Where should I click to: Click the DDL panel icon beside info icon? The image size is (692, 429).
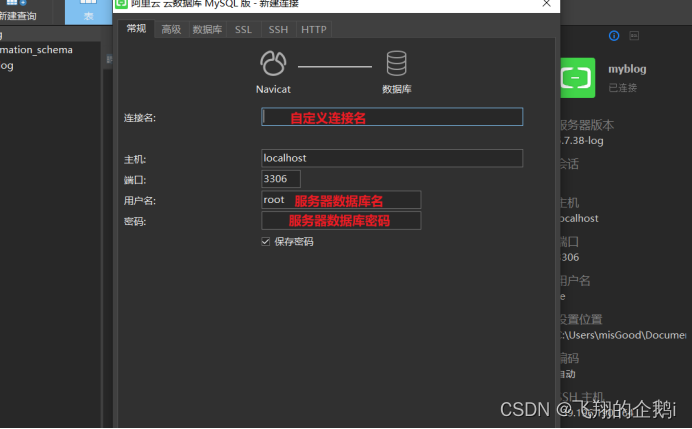click(x=634, y=36)
